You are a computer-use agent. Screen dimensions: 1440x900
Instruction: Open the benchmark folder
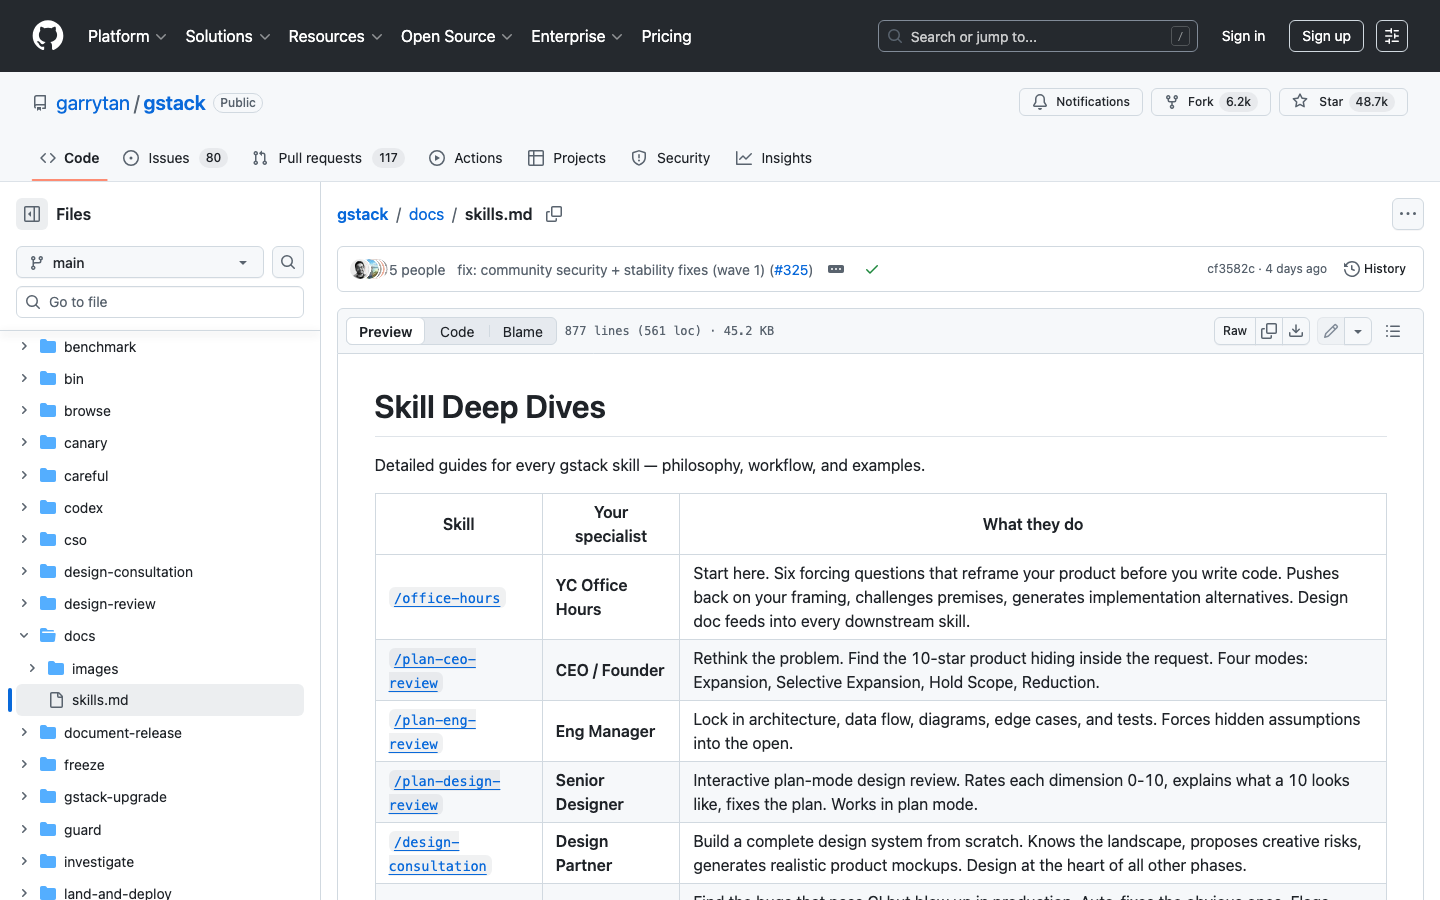coord(100,347)
